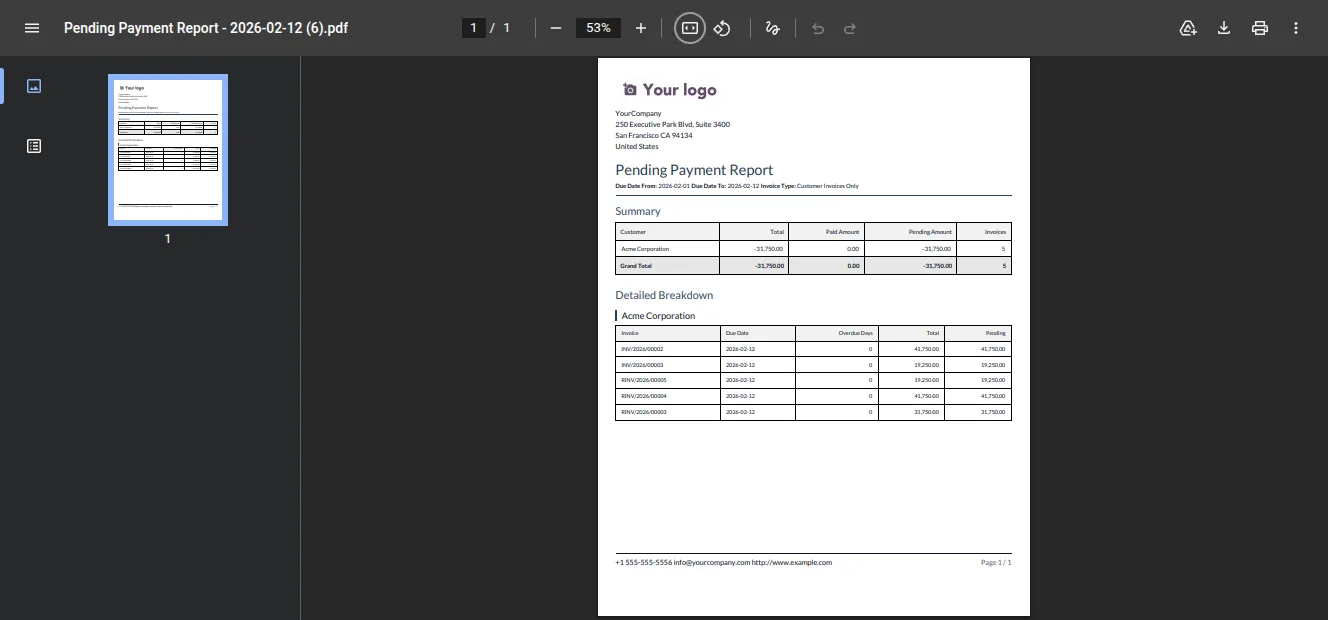Click the redo arrow
Screen dimensions: 1328x620
point(850,28)
